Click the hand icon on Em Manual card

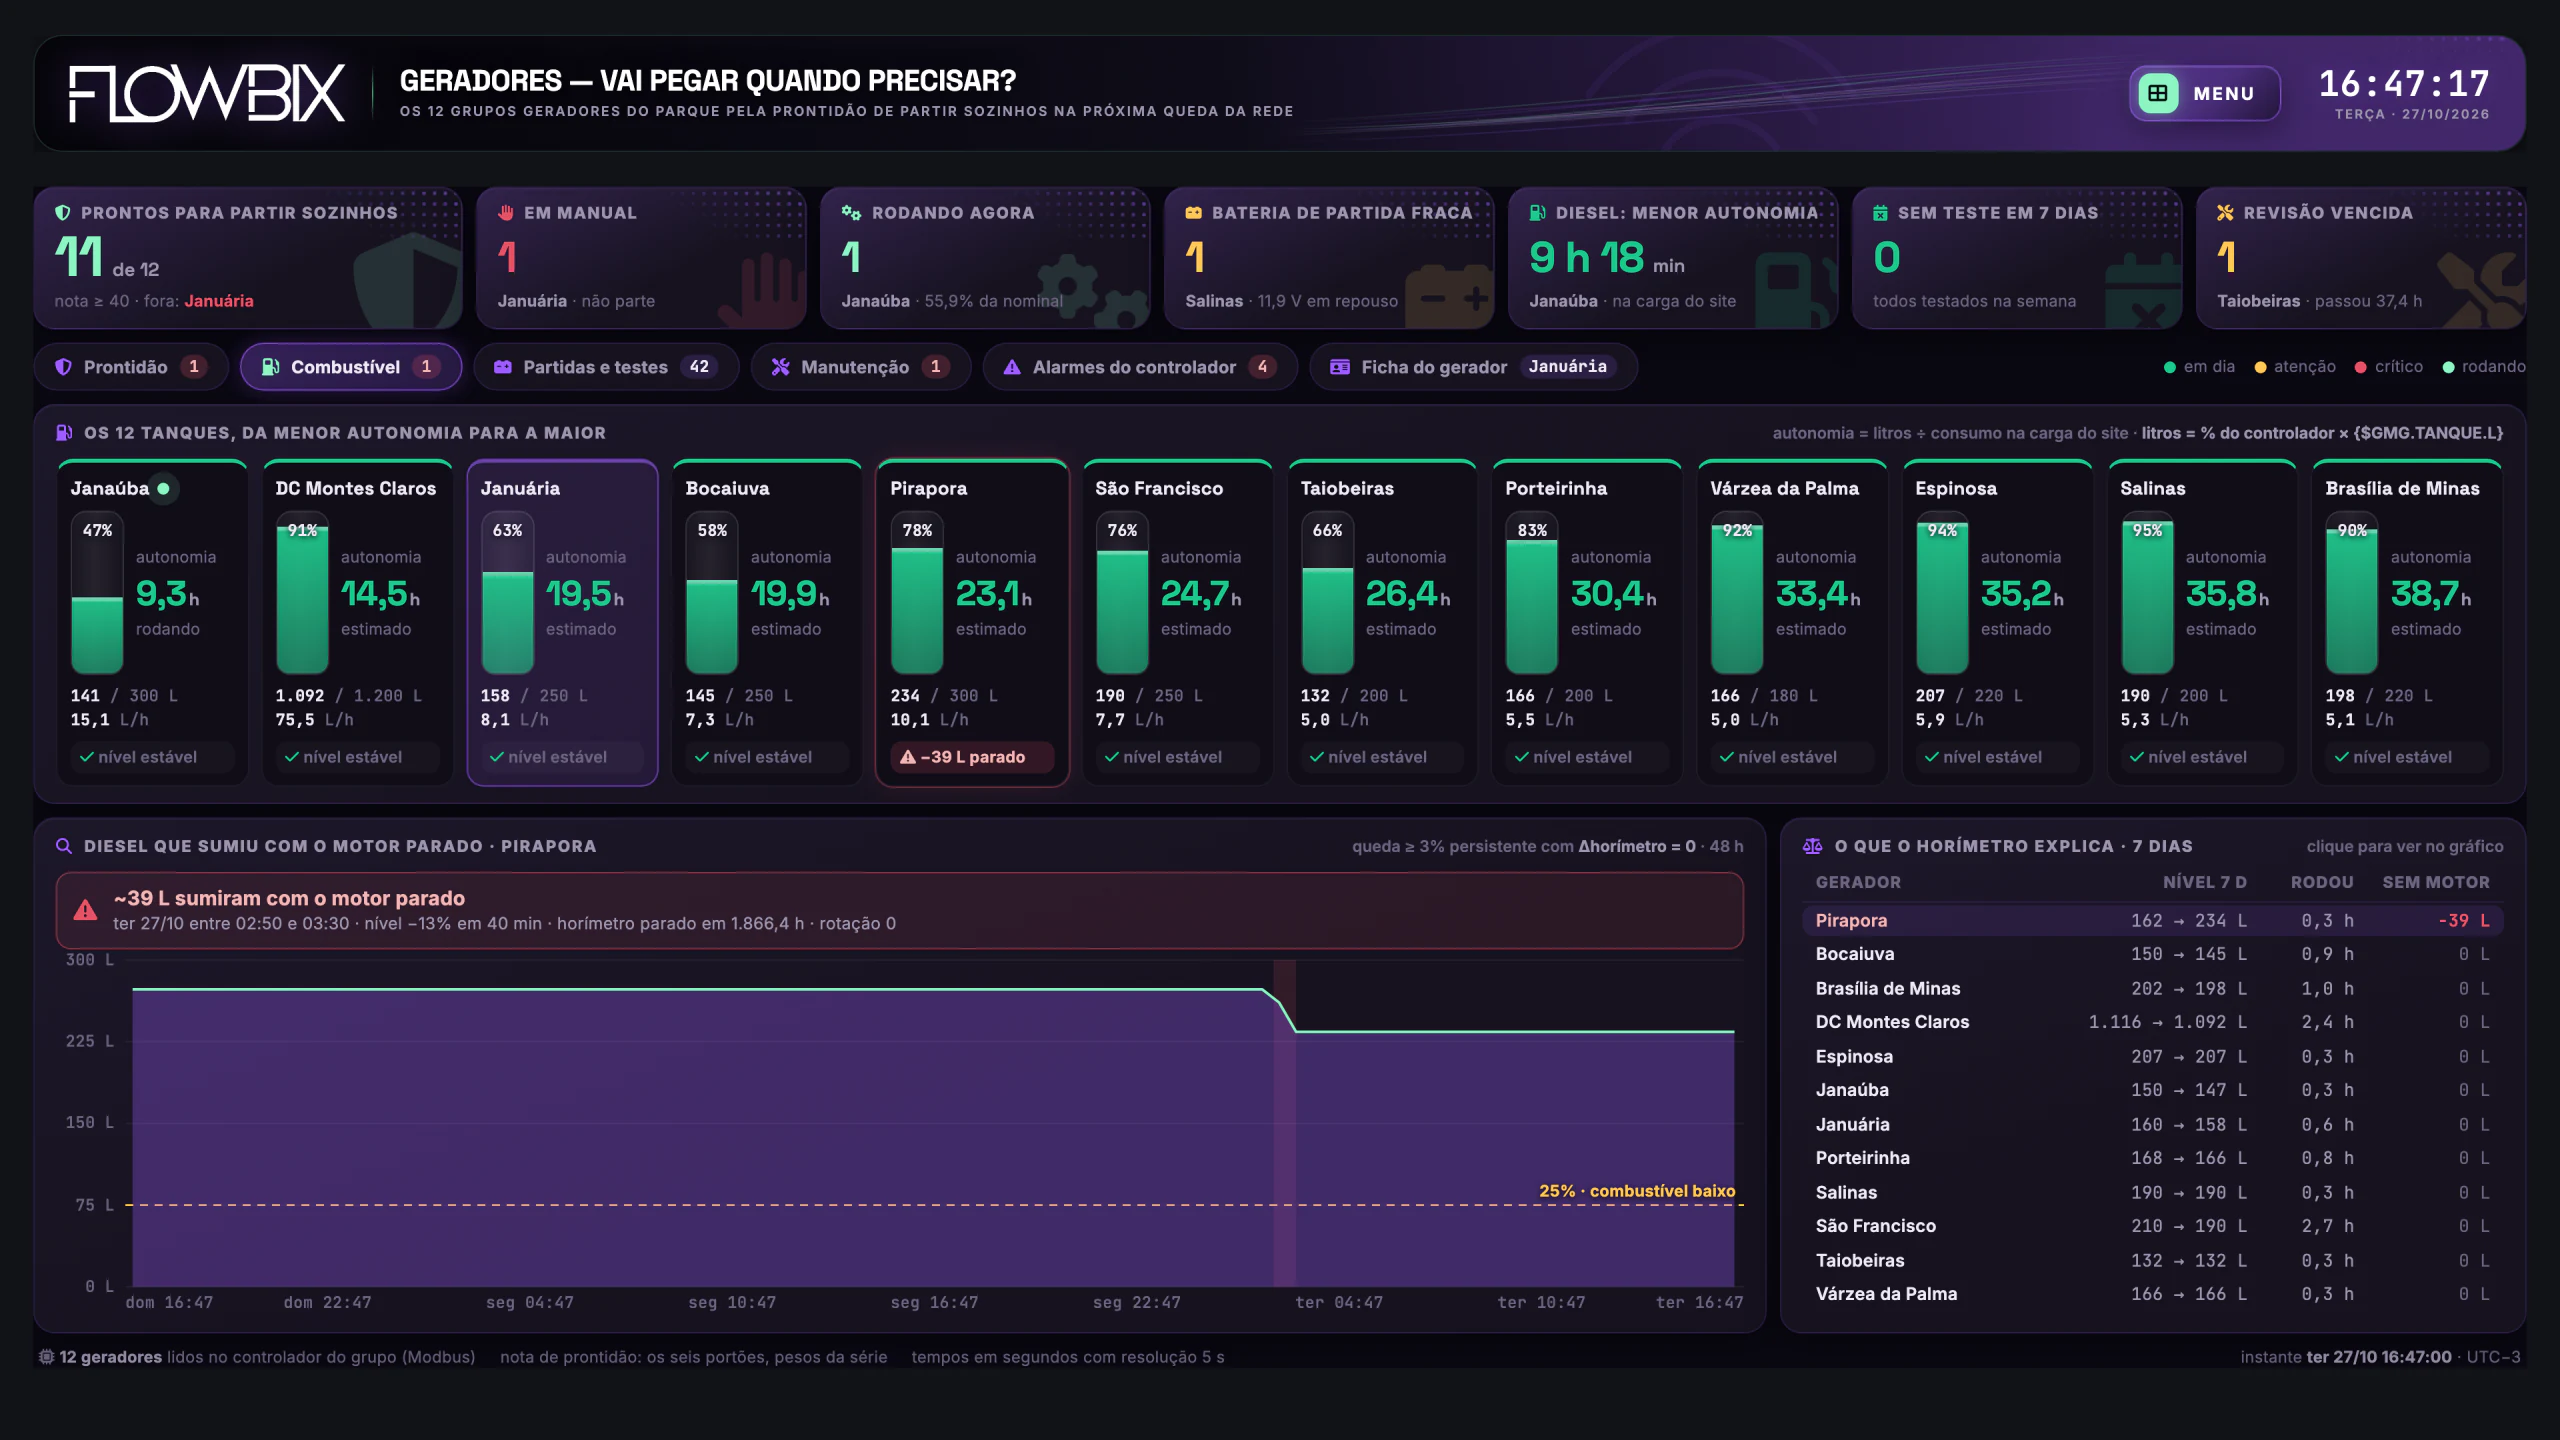506,213
